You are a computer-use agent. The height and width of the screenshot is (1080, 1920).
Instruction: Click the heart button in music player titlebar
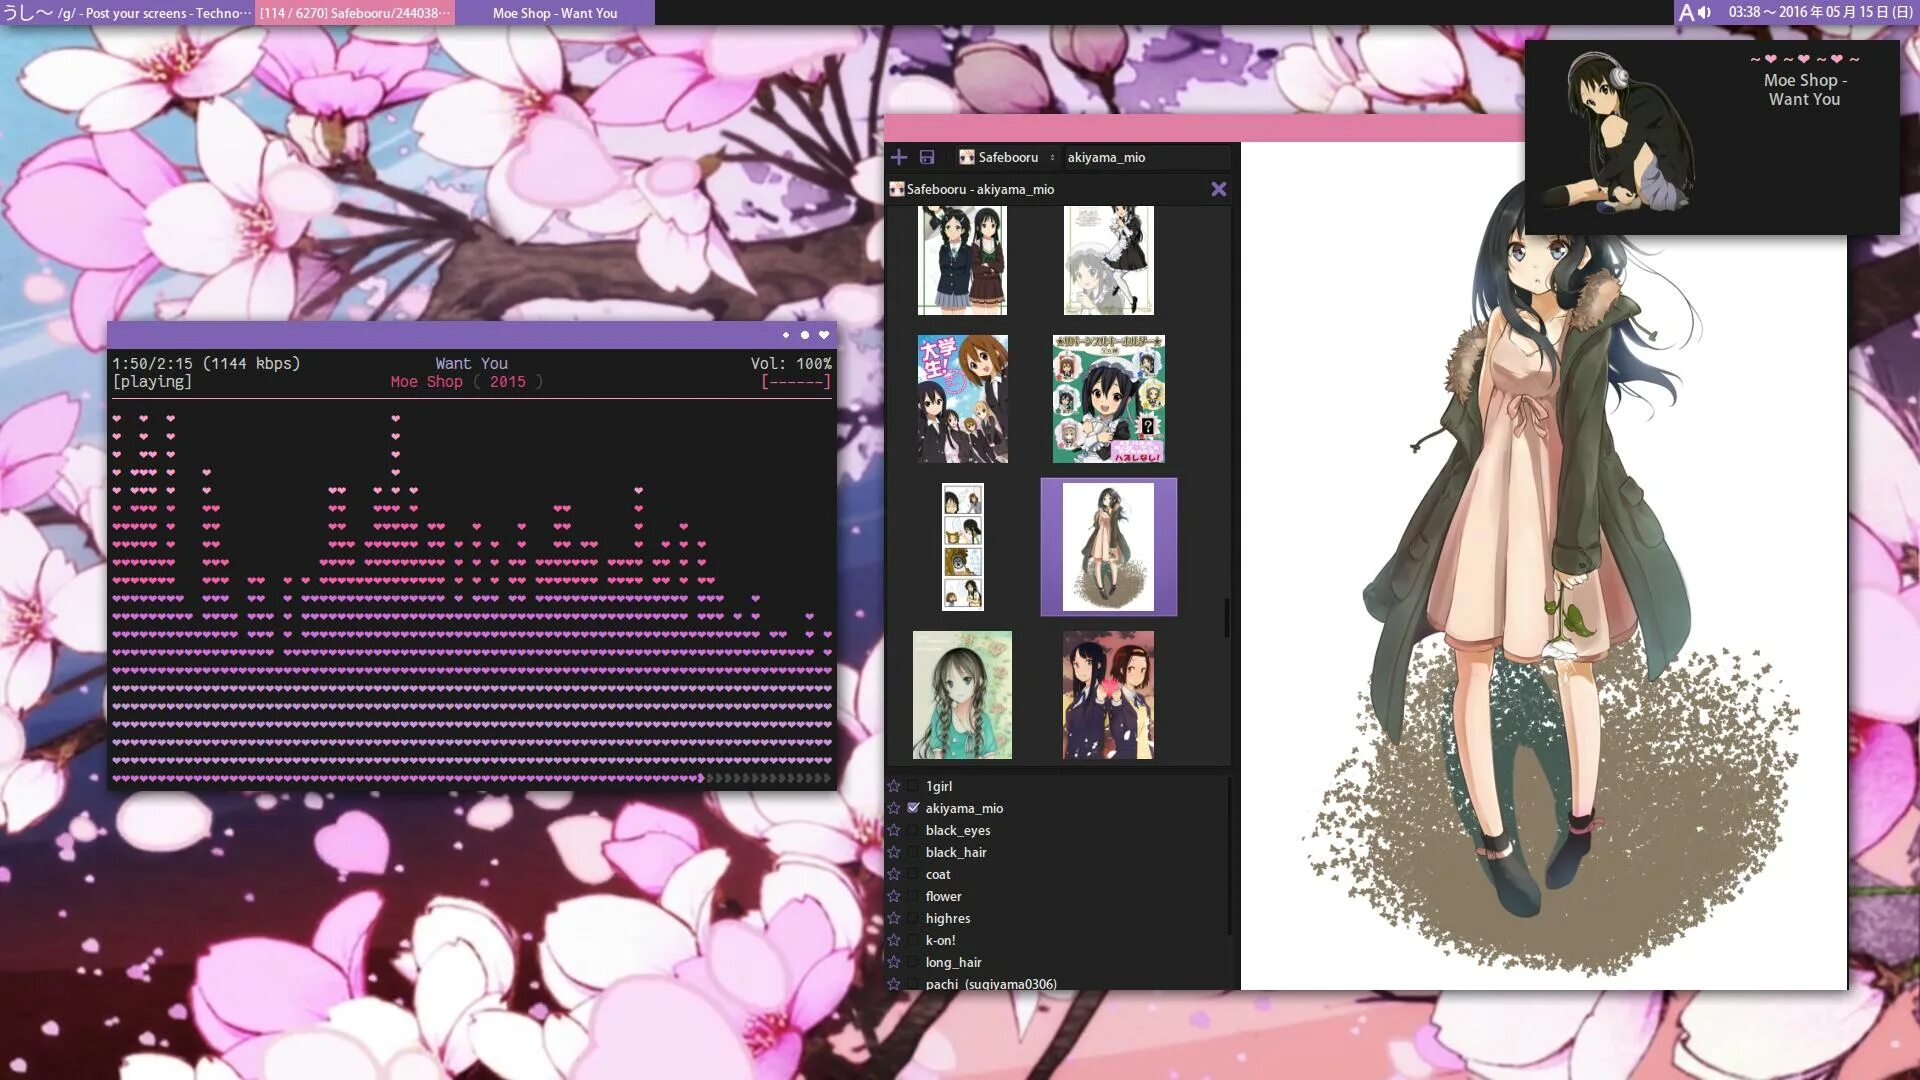824,335
